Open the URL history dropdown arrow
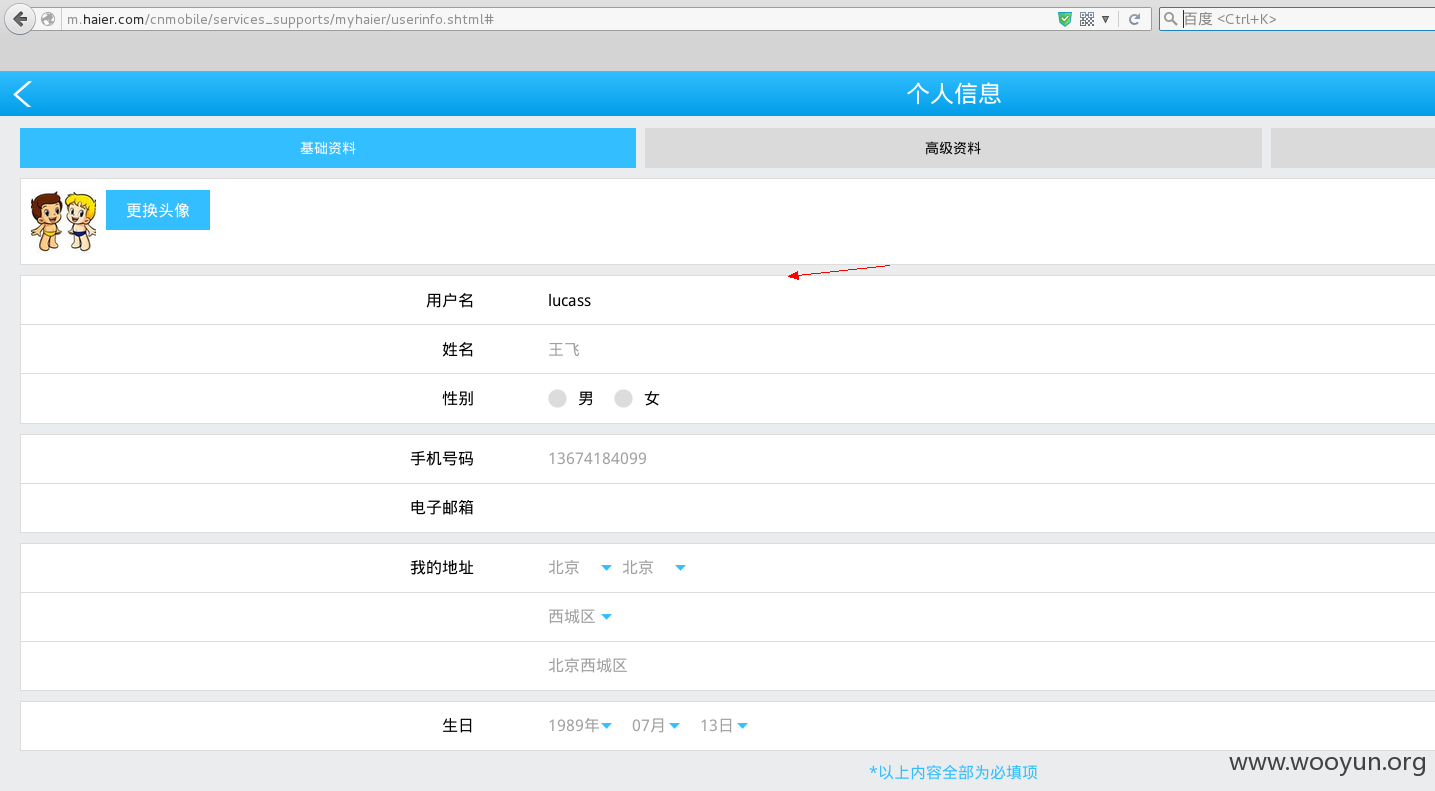This screenshot has height=791, width=1435. pos(1105,19)
